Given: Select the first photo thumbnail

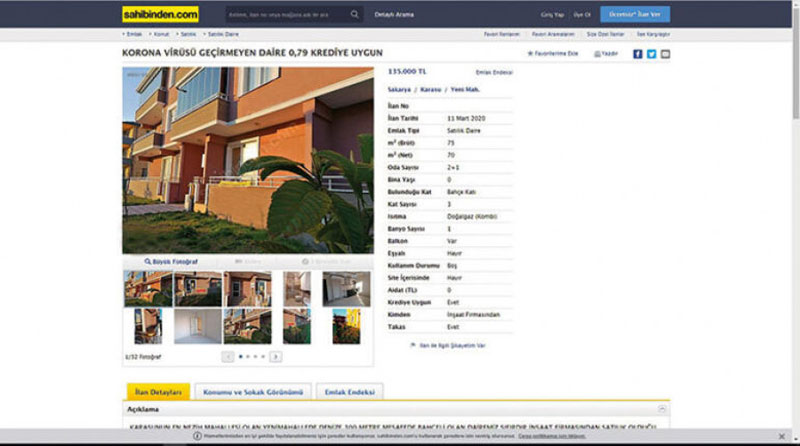Looking at the screenshot, I should [147, 288].
